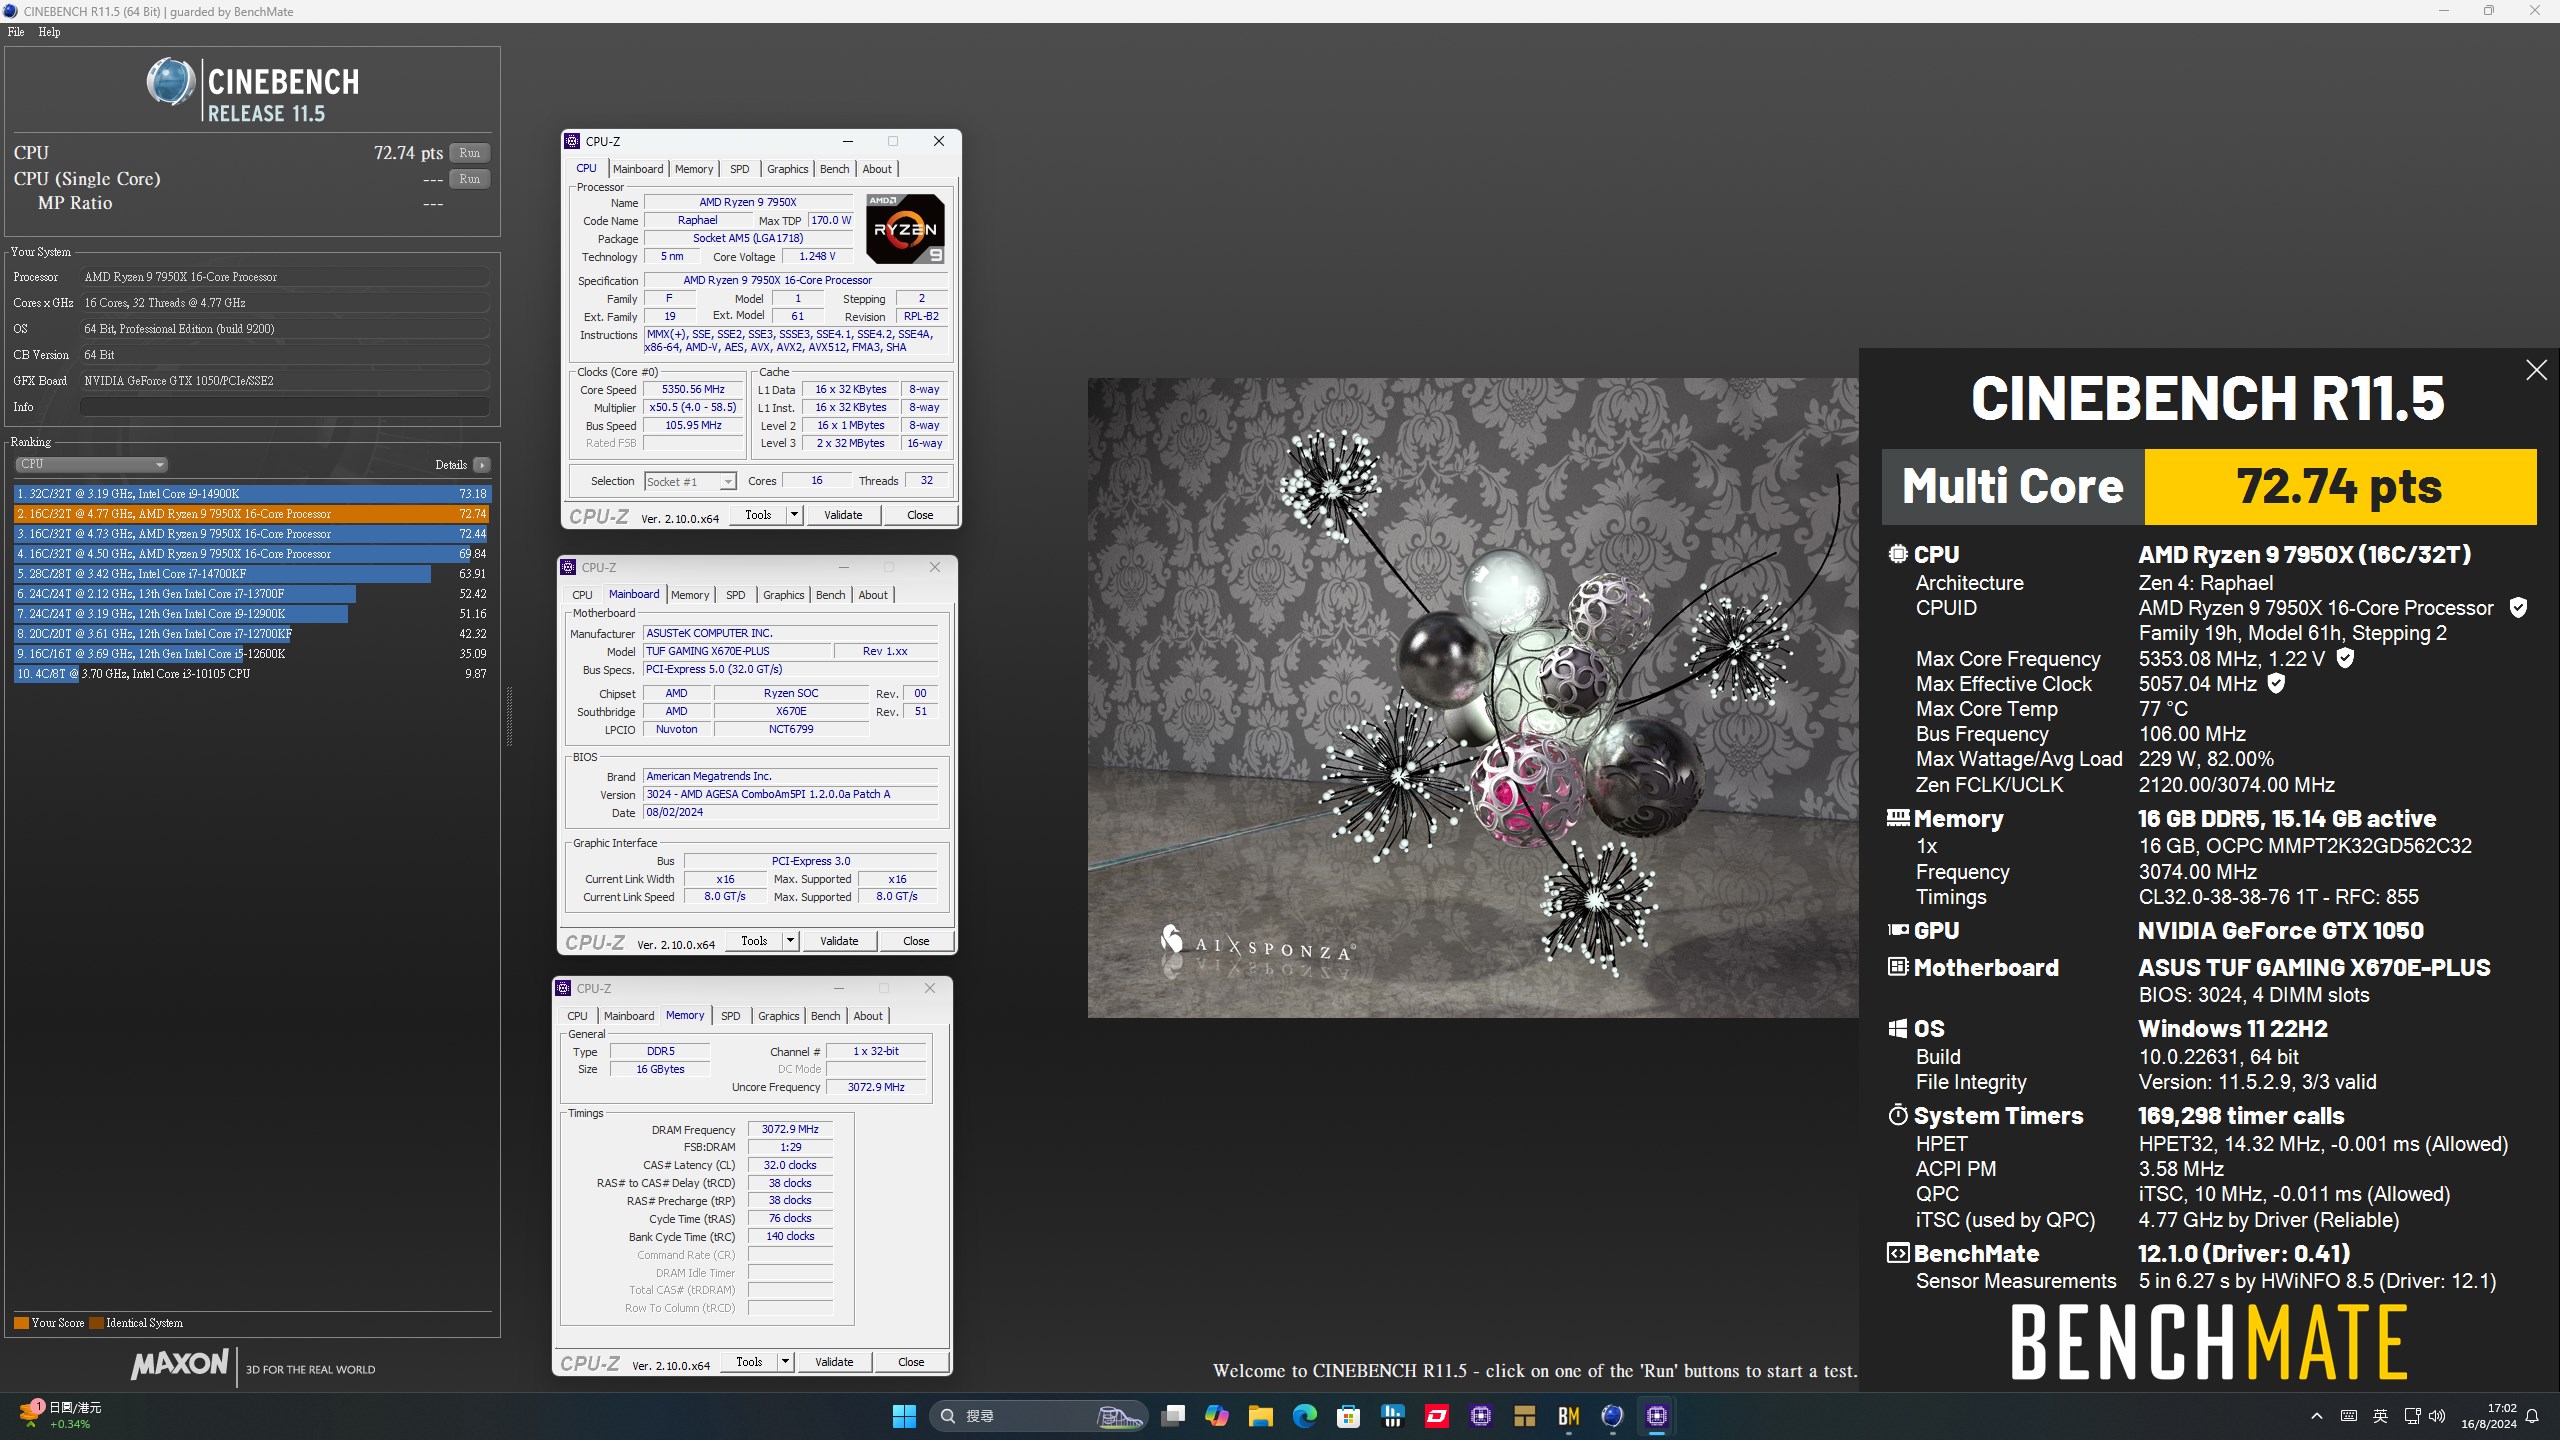This screenshot has width=2560, height=1440.
Task: Select ranking row Intel Core i7-14700KF
Action: [252, 574]
